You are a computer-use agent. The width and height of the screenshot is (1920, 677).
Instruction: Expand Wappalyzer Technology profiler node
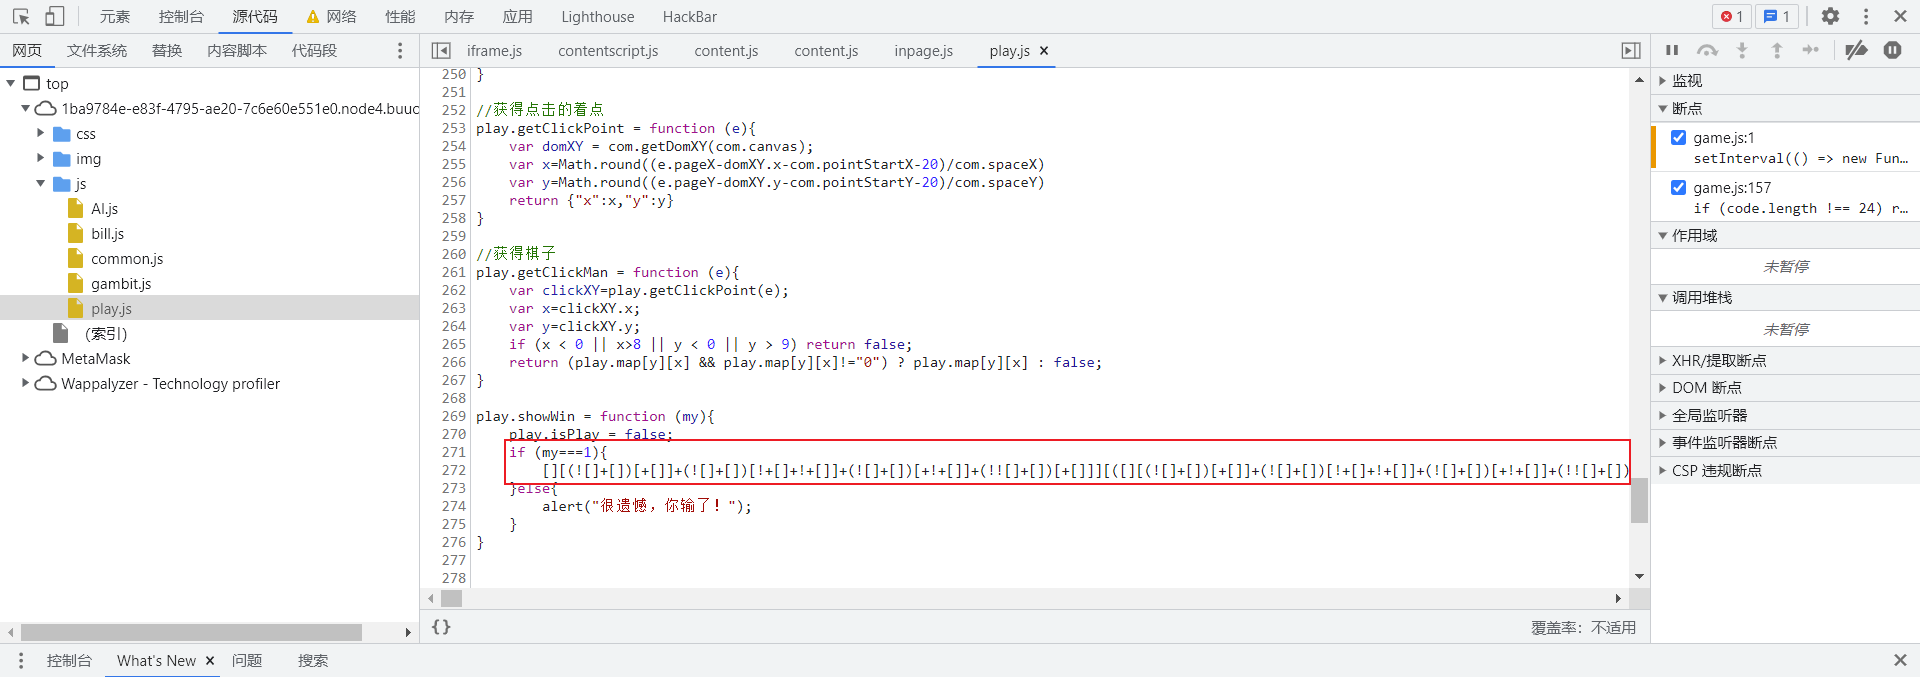click(25, 383)
